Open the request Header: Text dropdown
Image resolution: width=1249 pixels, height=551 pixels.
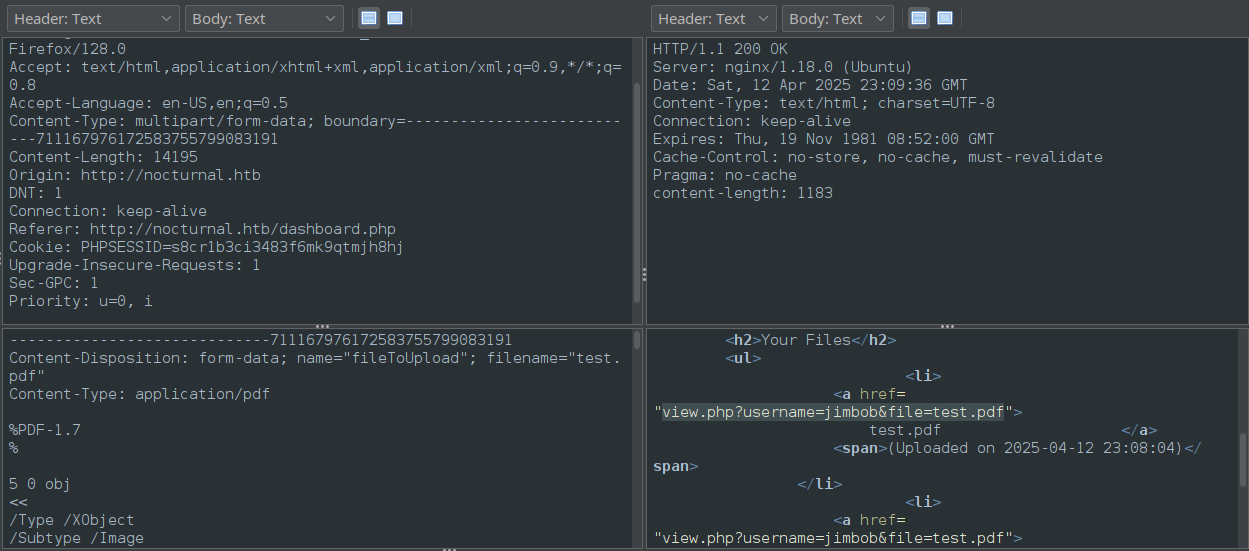click(93, 18)
